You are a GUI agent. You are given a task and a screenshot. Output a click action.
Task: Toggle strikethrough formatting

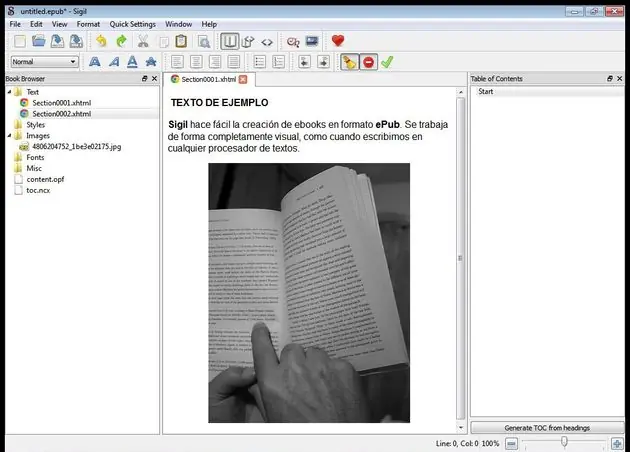point(151,62)
